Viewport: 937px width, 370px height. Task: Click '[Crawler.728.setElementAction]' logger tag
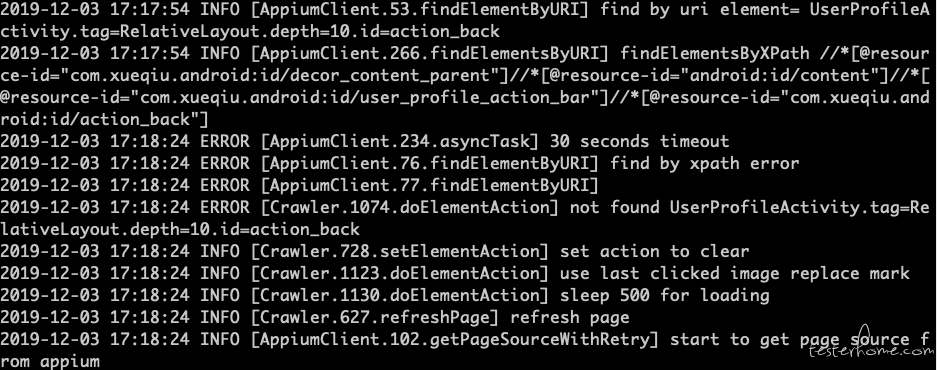coord(400,252)
